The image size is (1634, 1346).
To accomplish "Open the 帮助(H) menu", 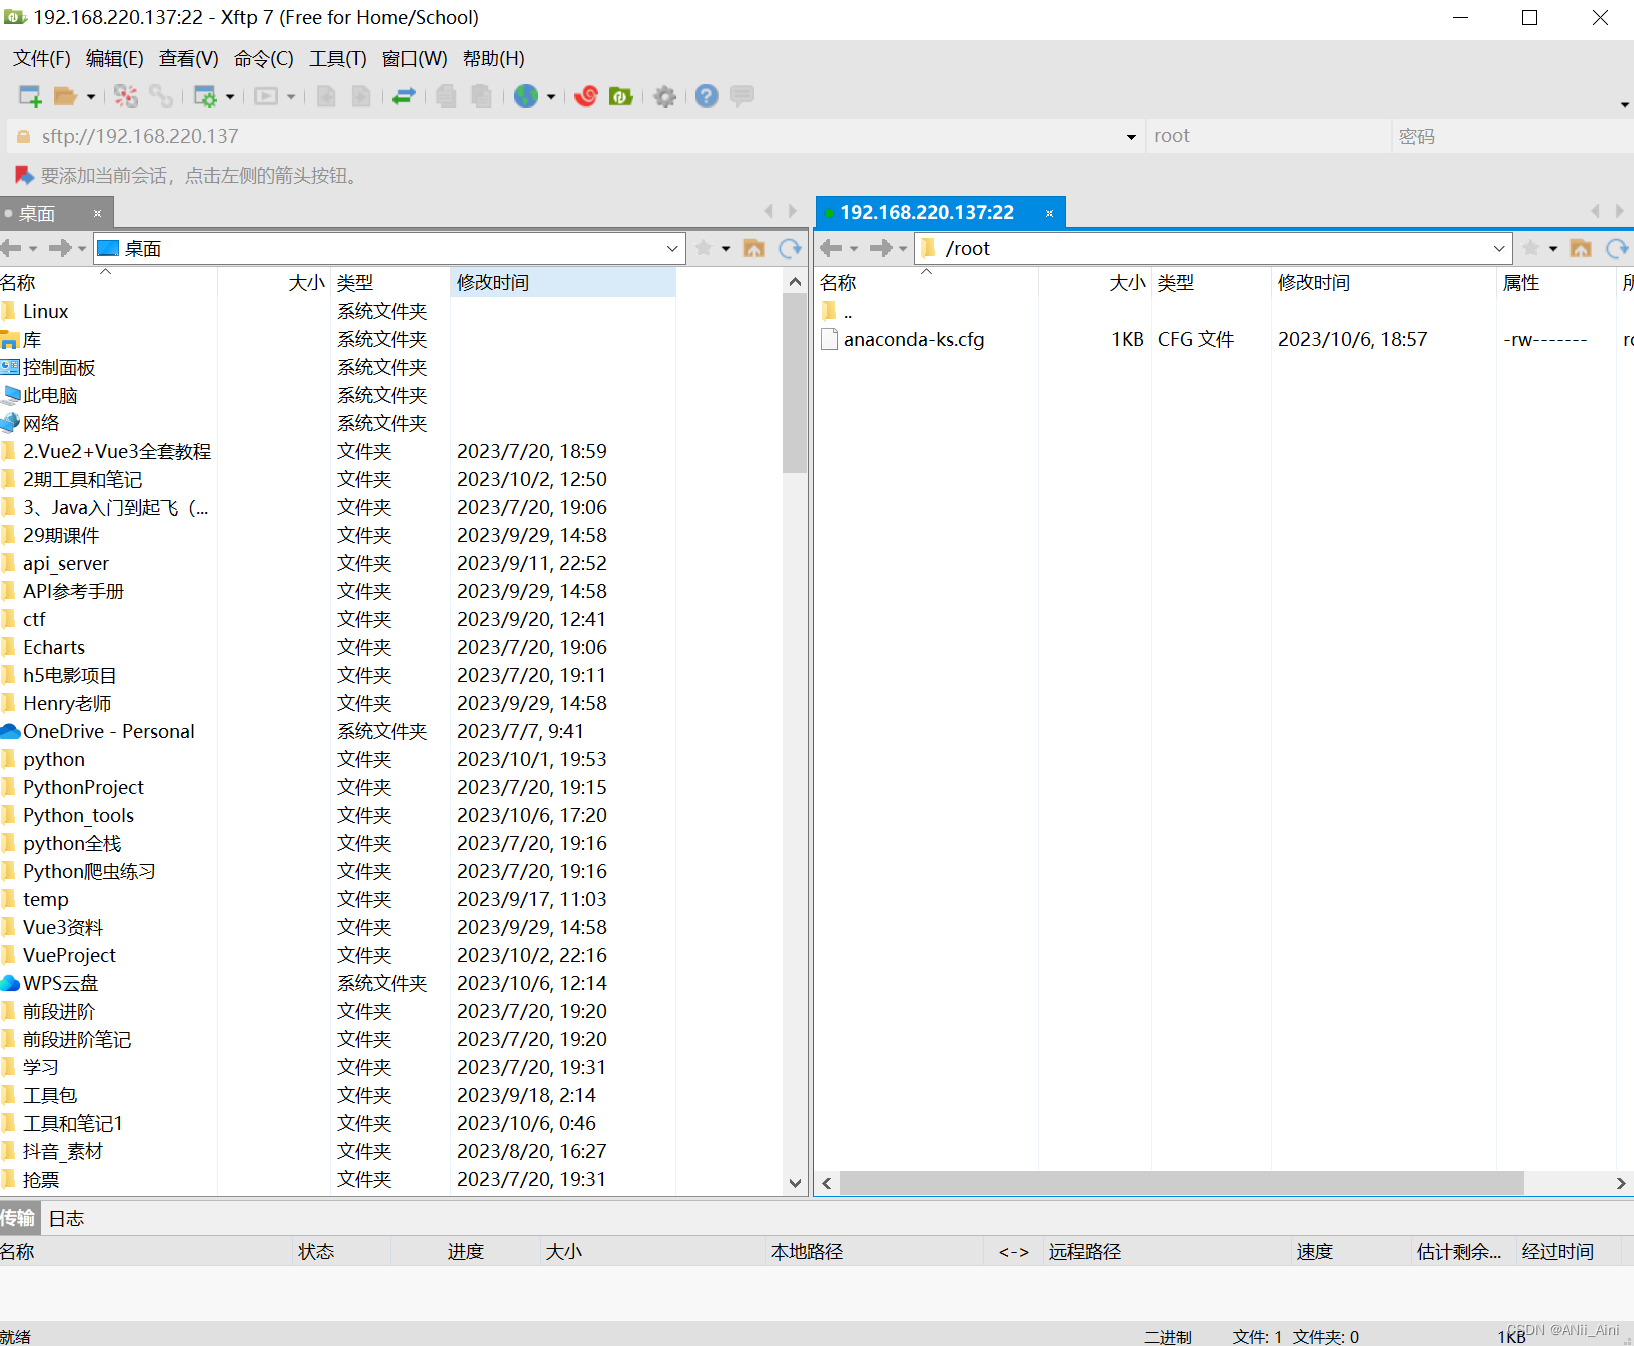I will 494,59.
